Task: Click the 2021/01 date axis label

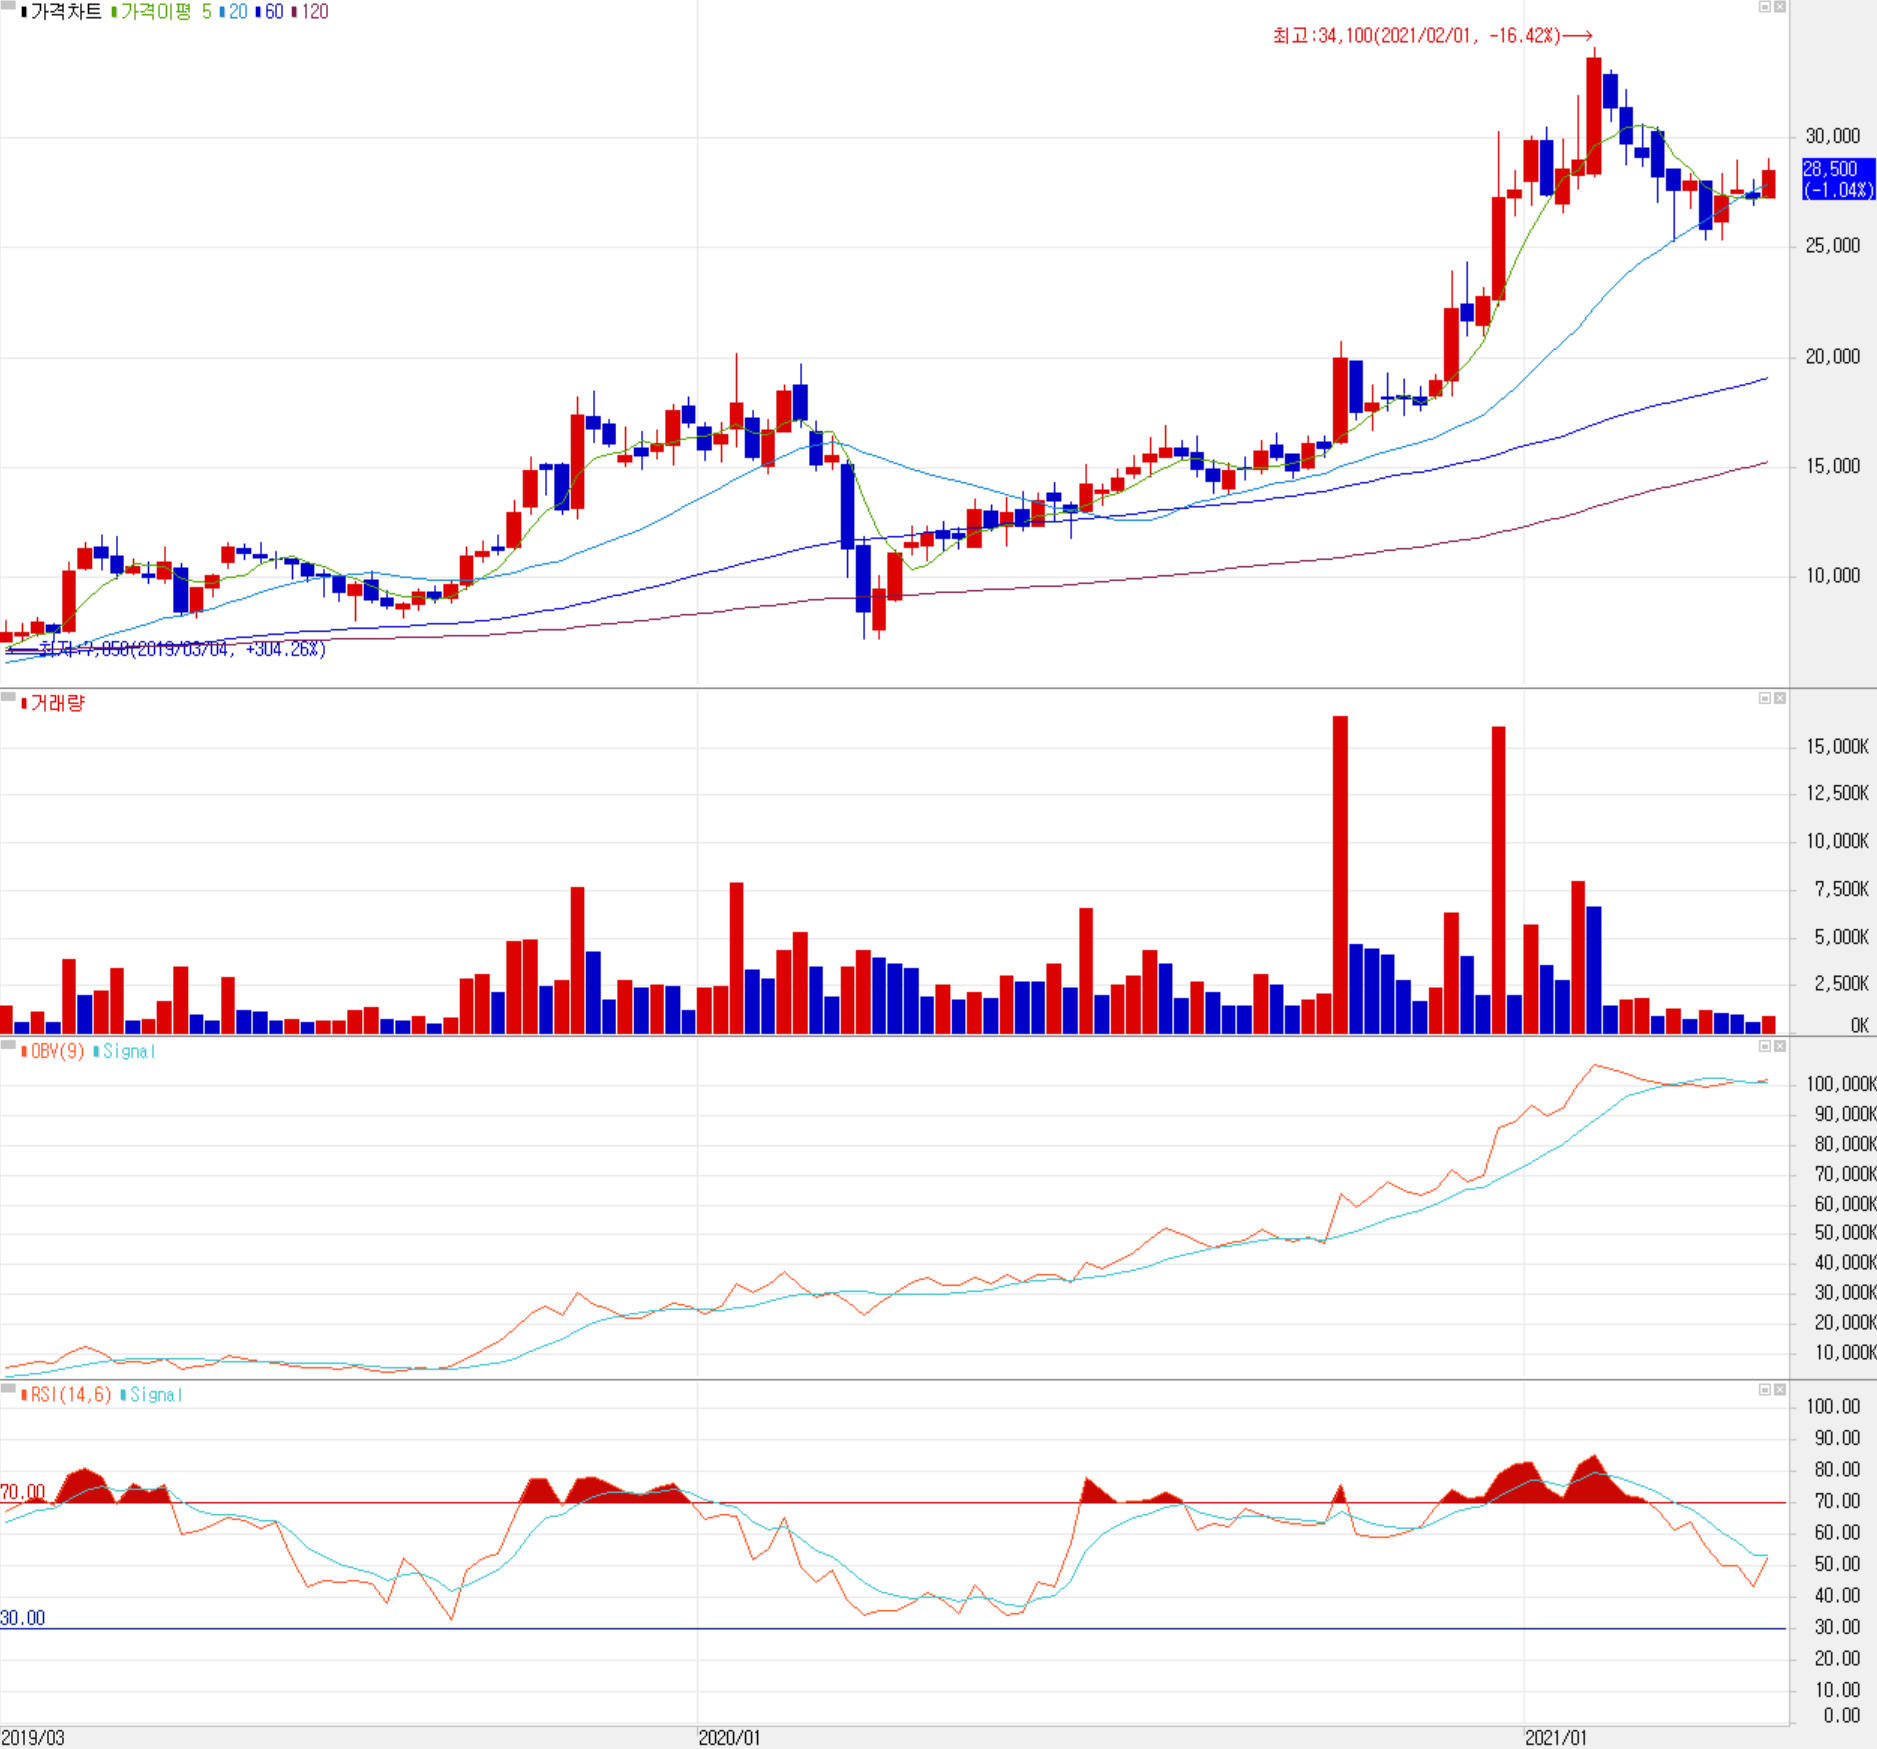Action: tap(1556, 1737)
